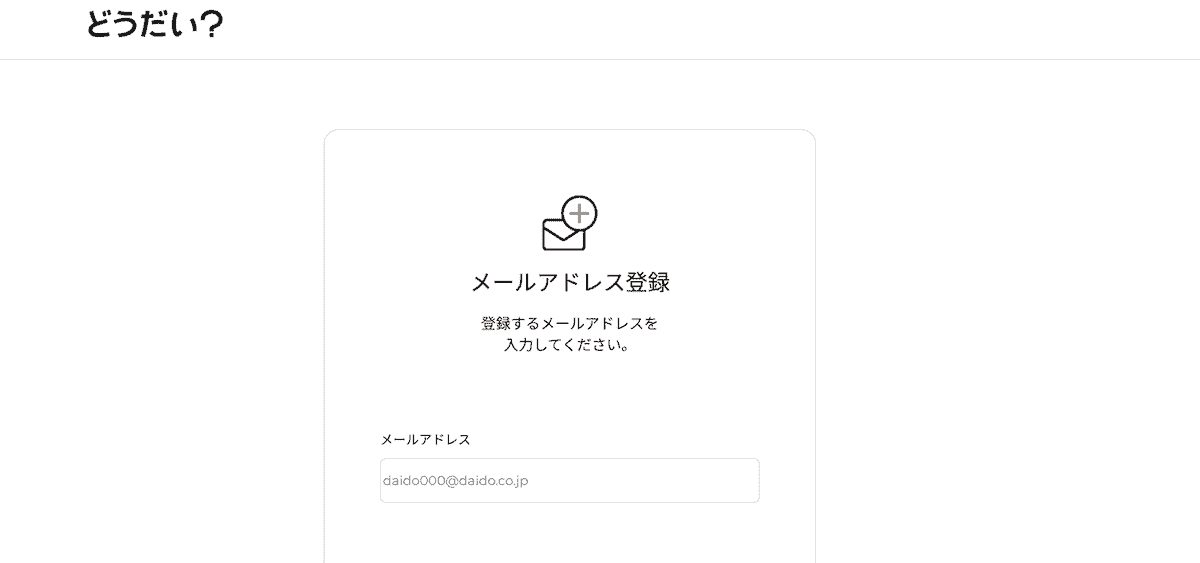Click the メールアドレス field label
Image resolution: width=1200 pixels, height=563 pixels.
[x=425, y=439]
